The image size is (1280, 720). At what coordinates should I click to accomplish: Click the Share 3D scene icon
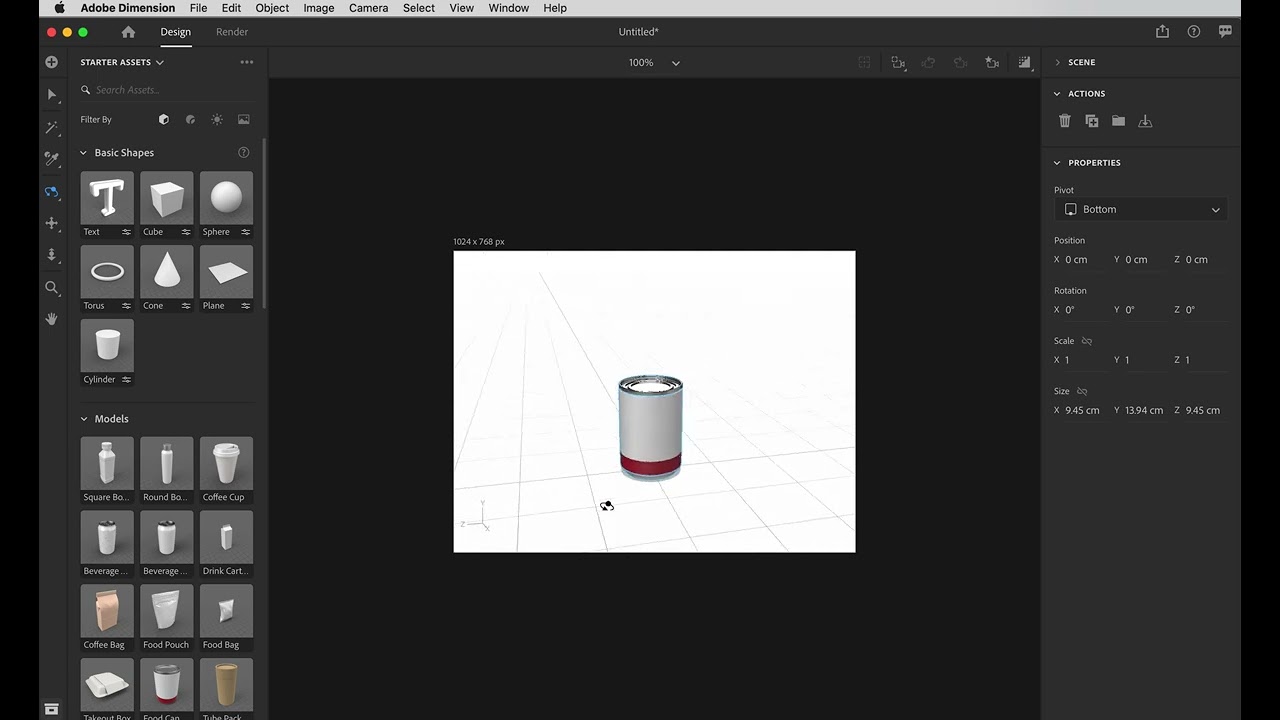tap(1162, 32)
